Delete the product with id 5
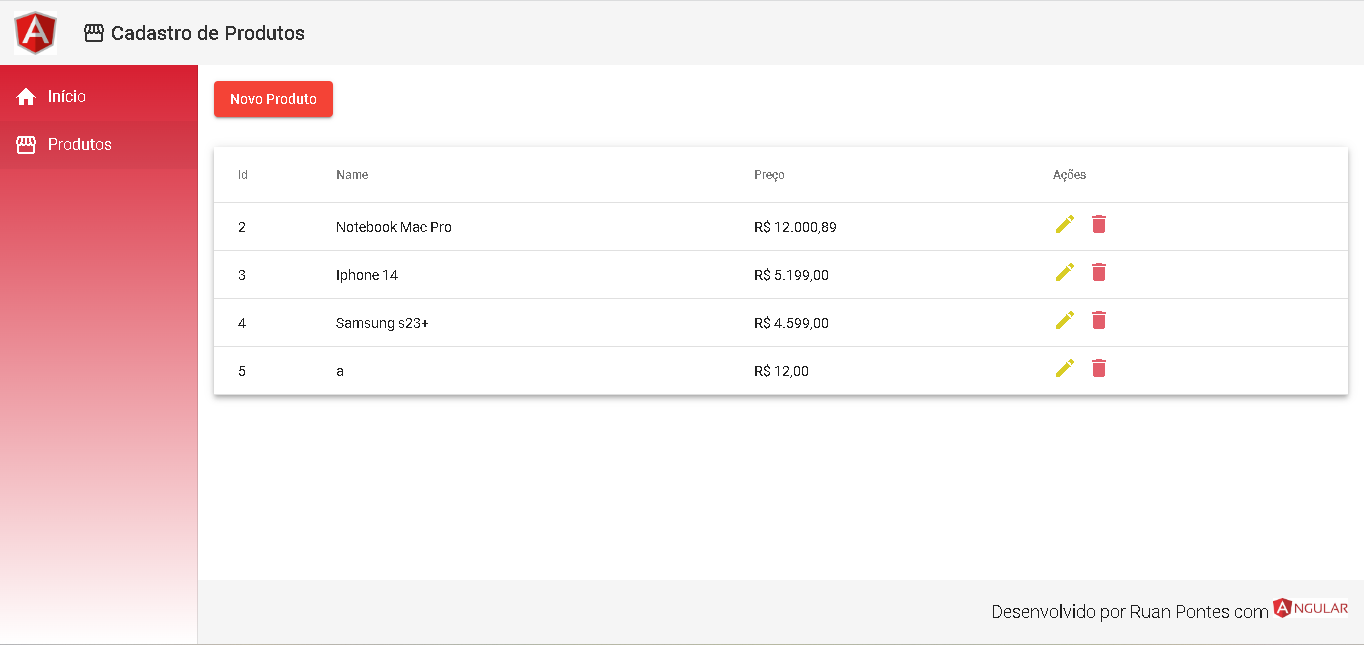1364x645 pixels. (x=1099, y=368)
